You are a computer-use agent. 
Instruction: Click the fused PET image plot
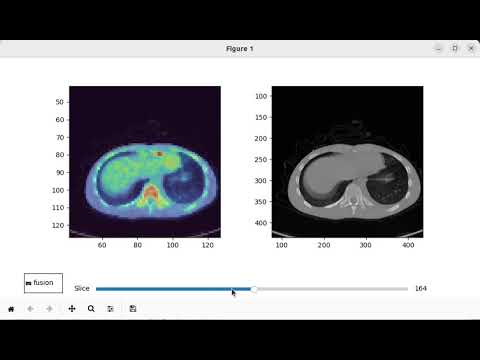point(145,162)
